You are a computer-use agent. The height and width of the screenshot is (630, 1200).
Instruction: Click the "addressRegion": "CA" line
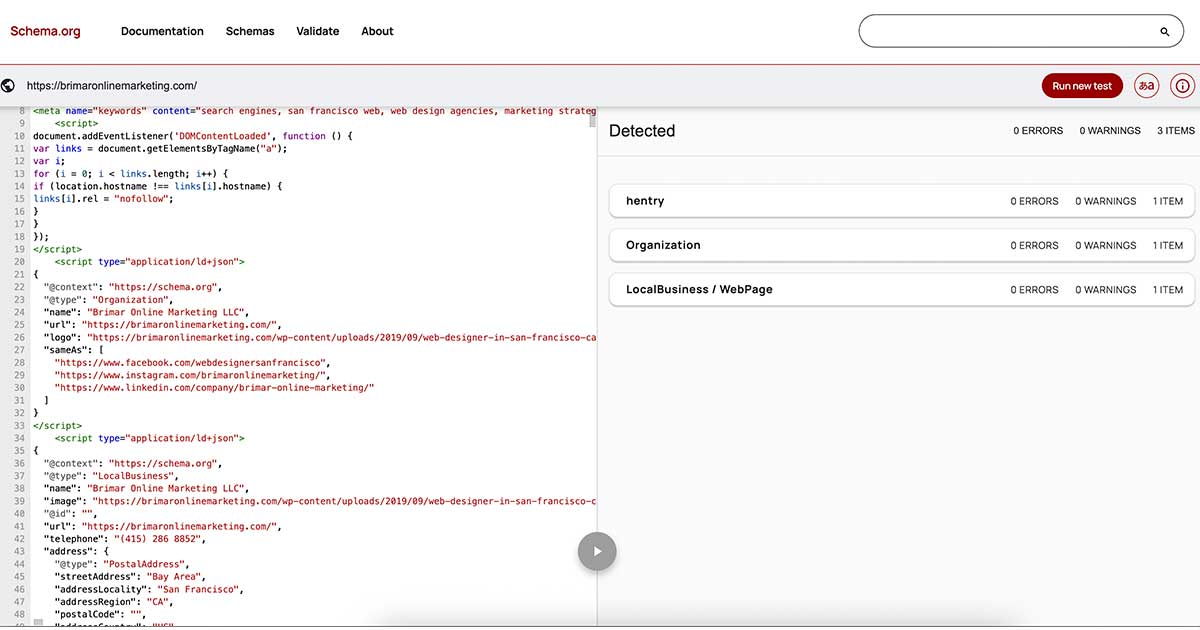[114, 602]
